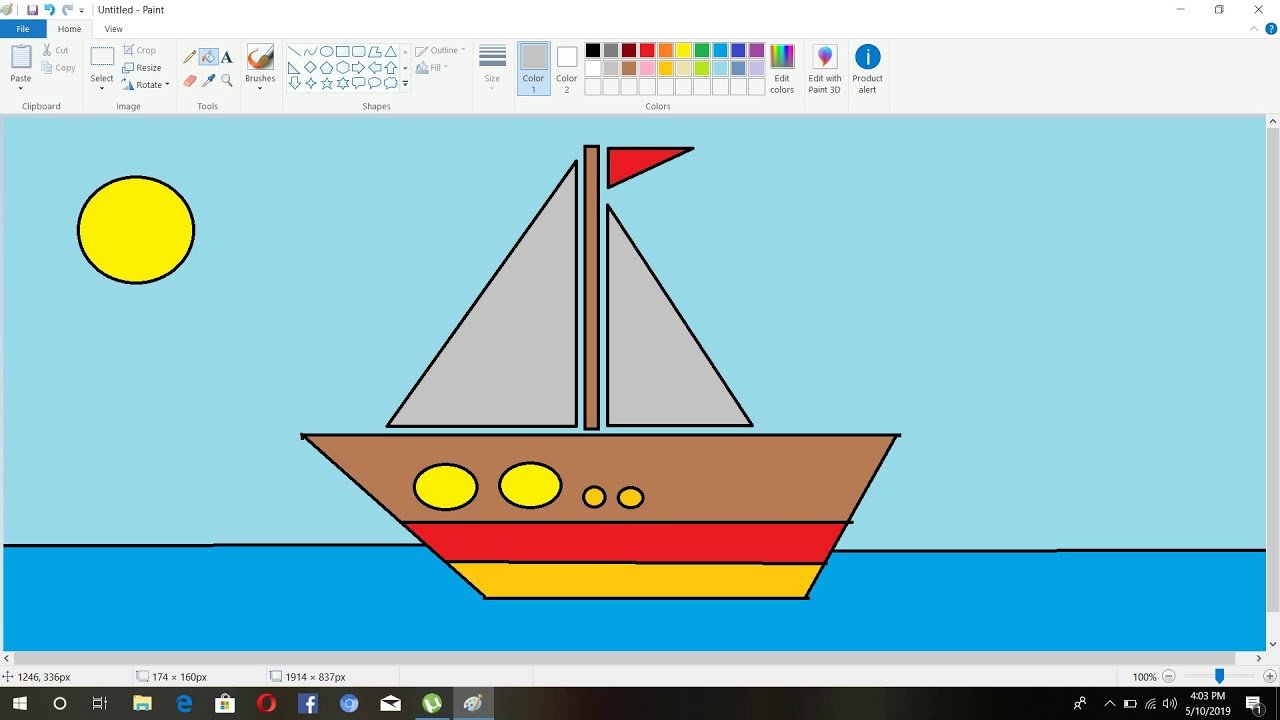Open Edit colors dialog

pyautogui.click(x=782, y=68)
